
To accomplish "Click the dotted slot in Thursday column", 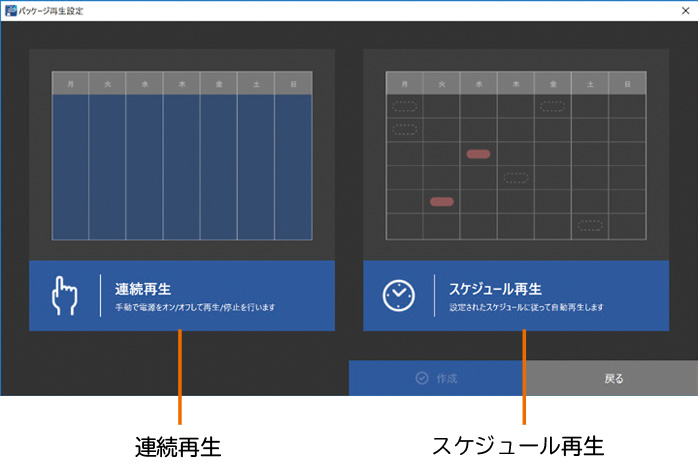I will [516, 178].
